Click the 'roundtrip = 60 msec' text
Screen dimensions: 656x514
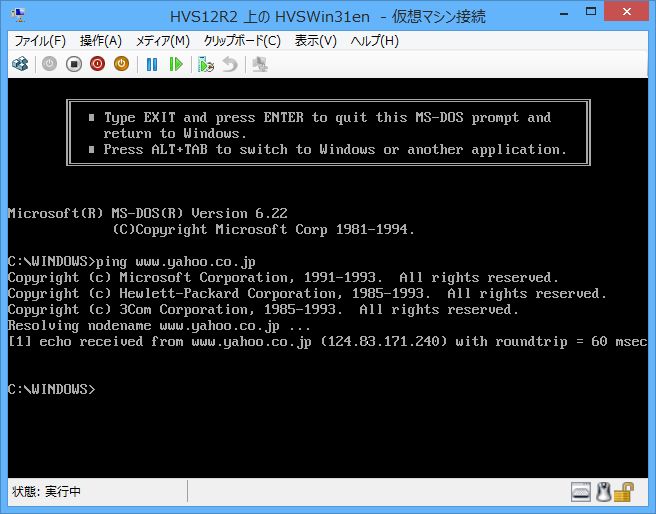(x=571, y=342)
